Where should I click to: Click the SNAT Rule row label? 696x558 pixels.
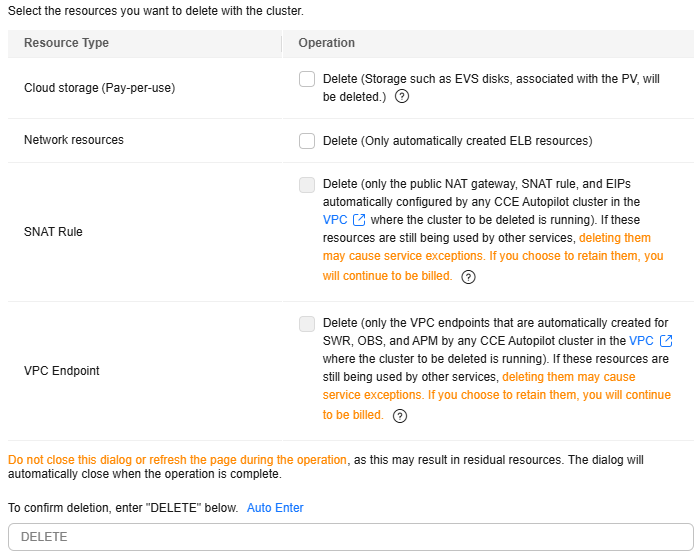[53, 231]
